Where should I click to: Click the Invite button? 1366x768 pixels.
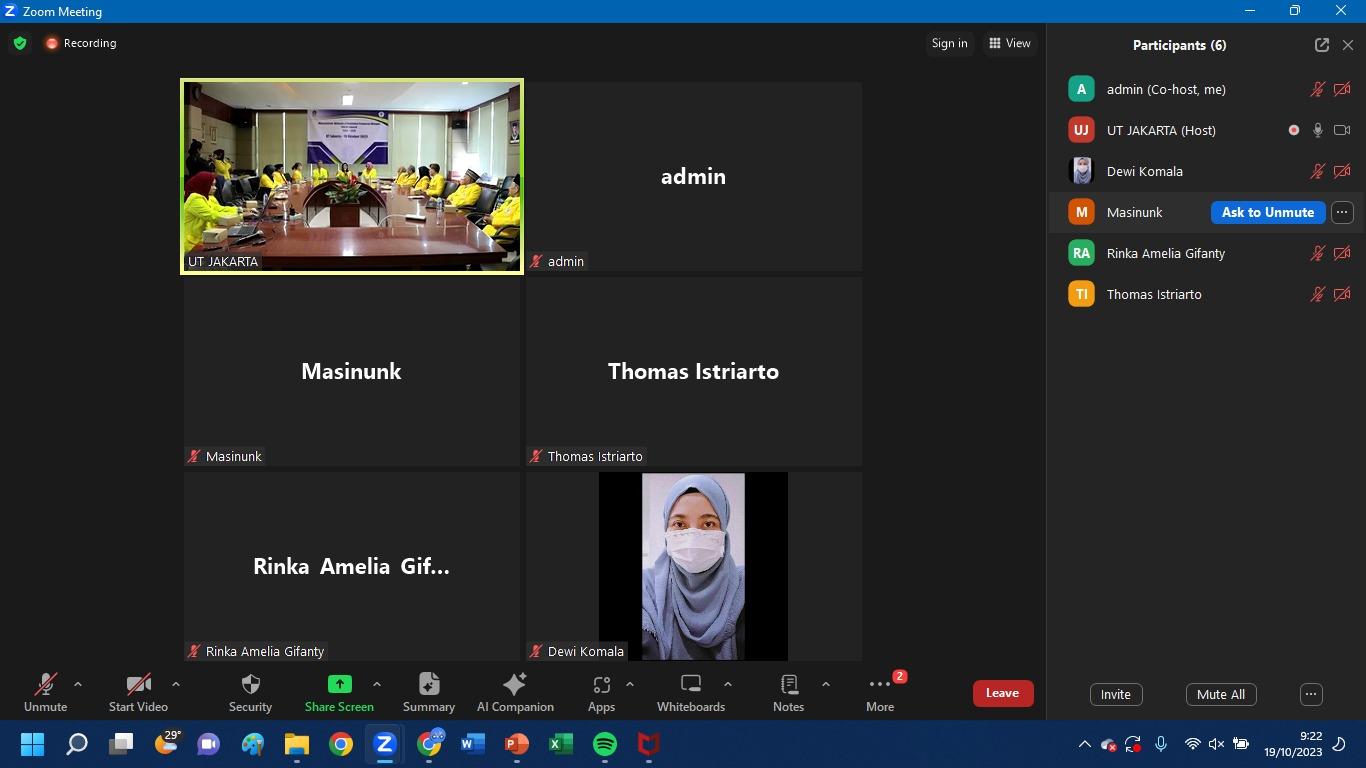(1116, 694)
